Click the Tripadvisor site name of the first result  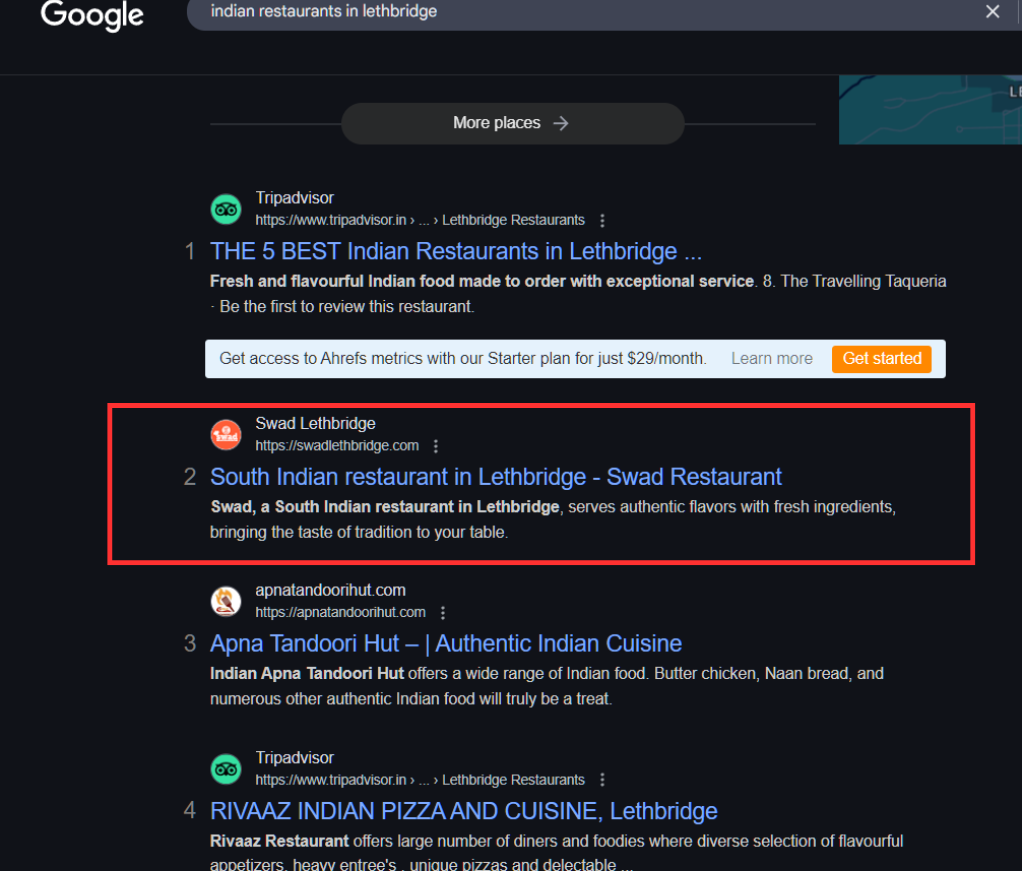295,198
